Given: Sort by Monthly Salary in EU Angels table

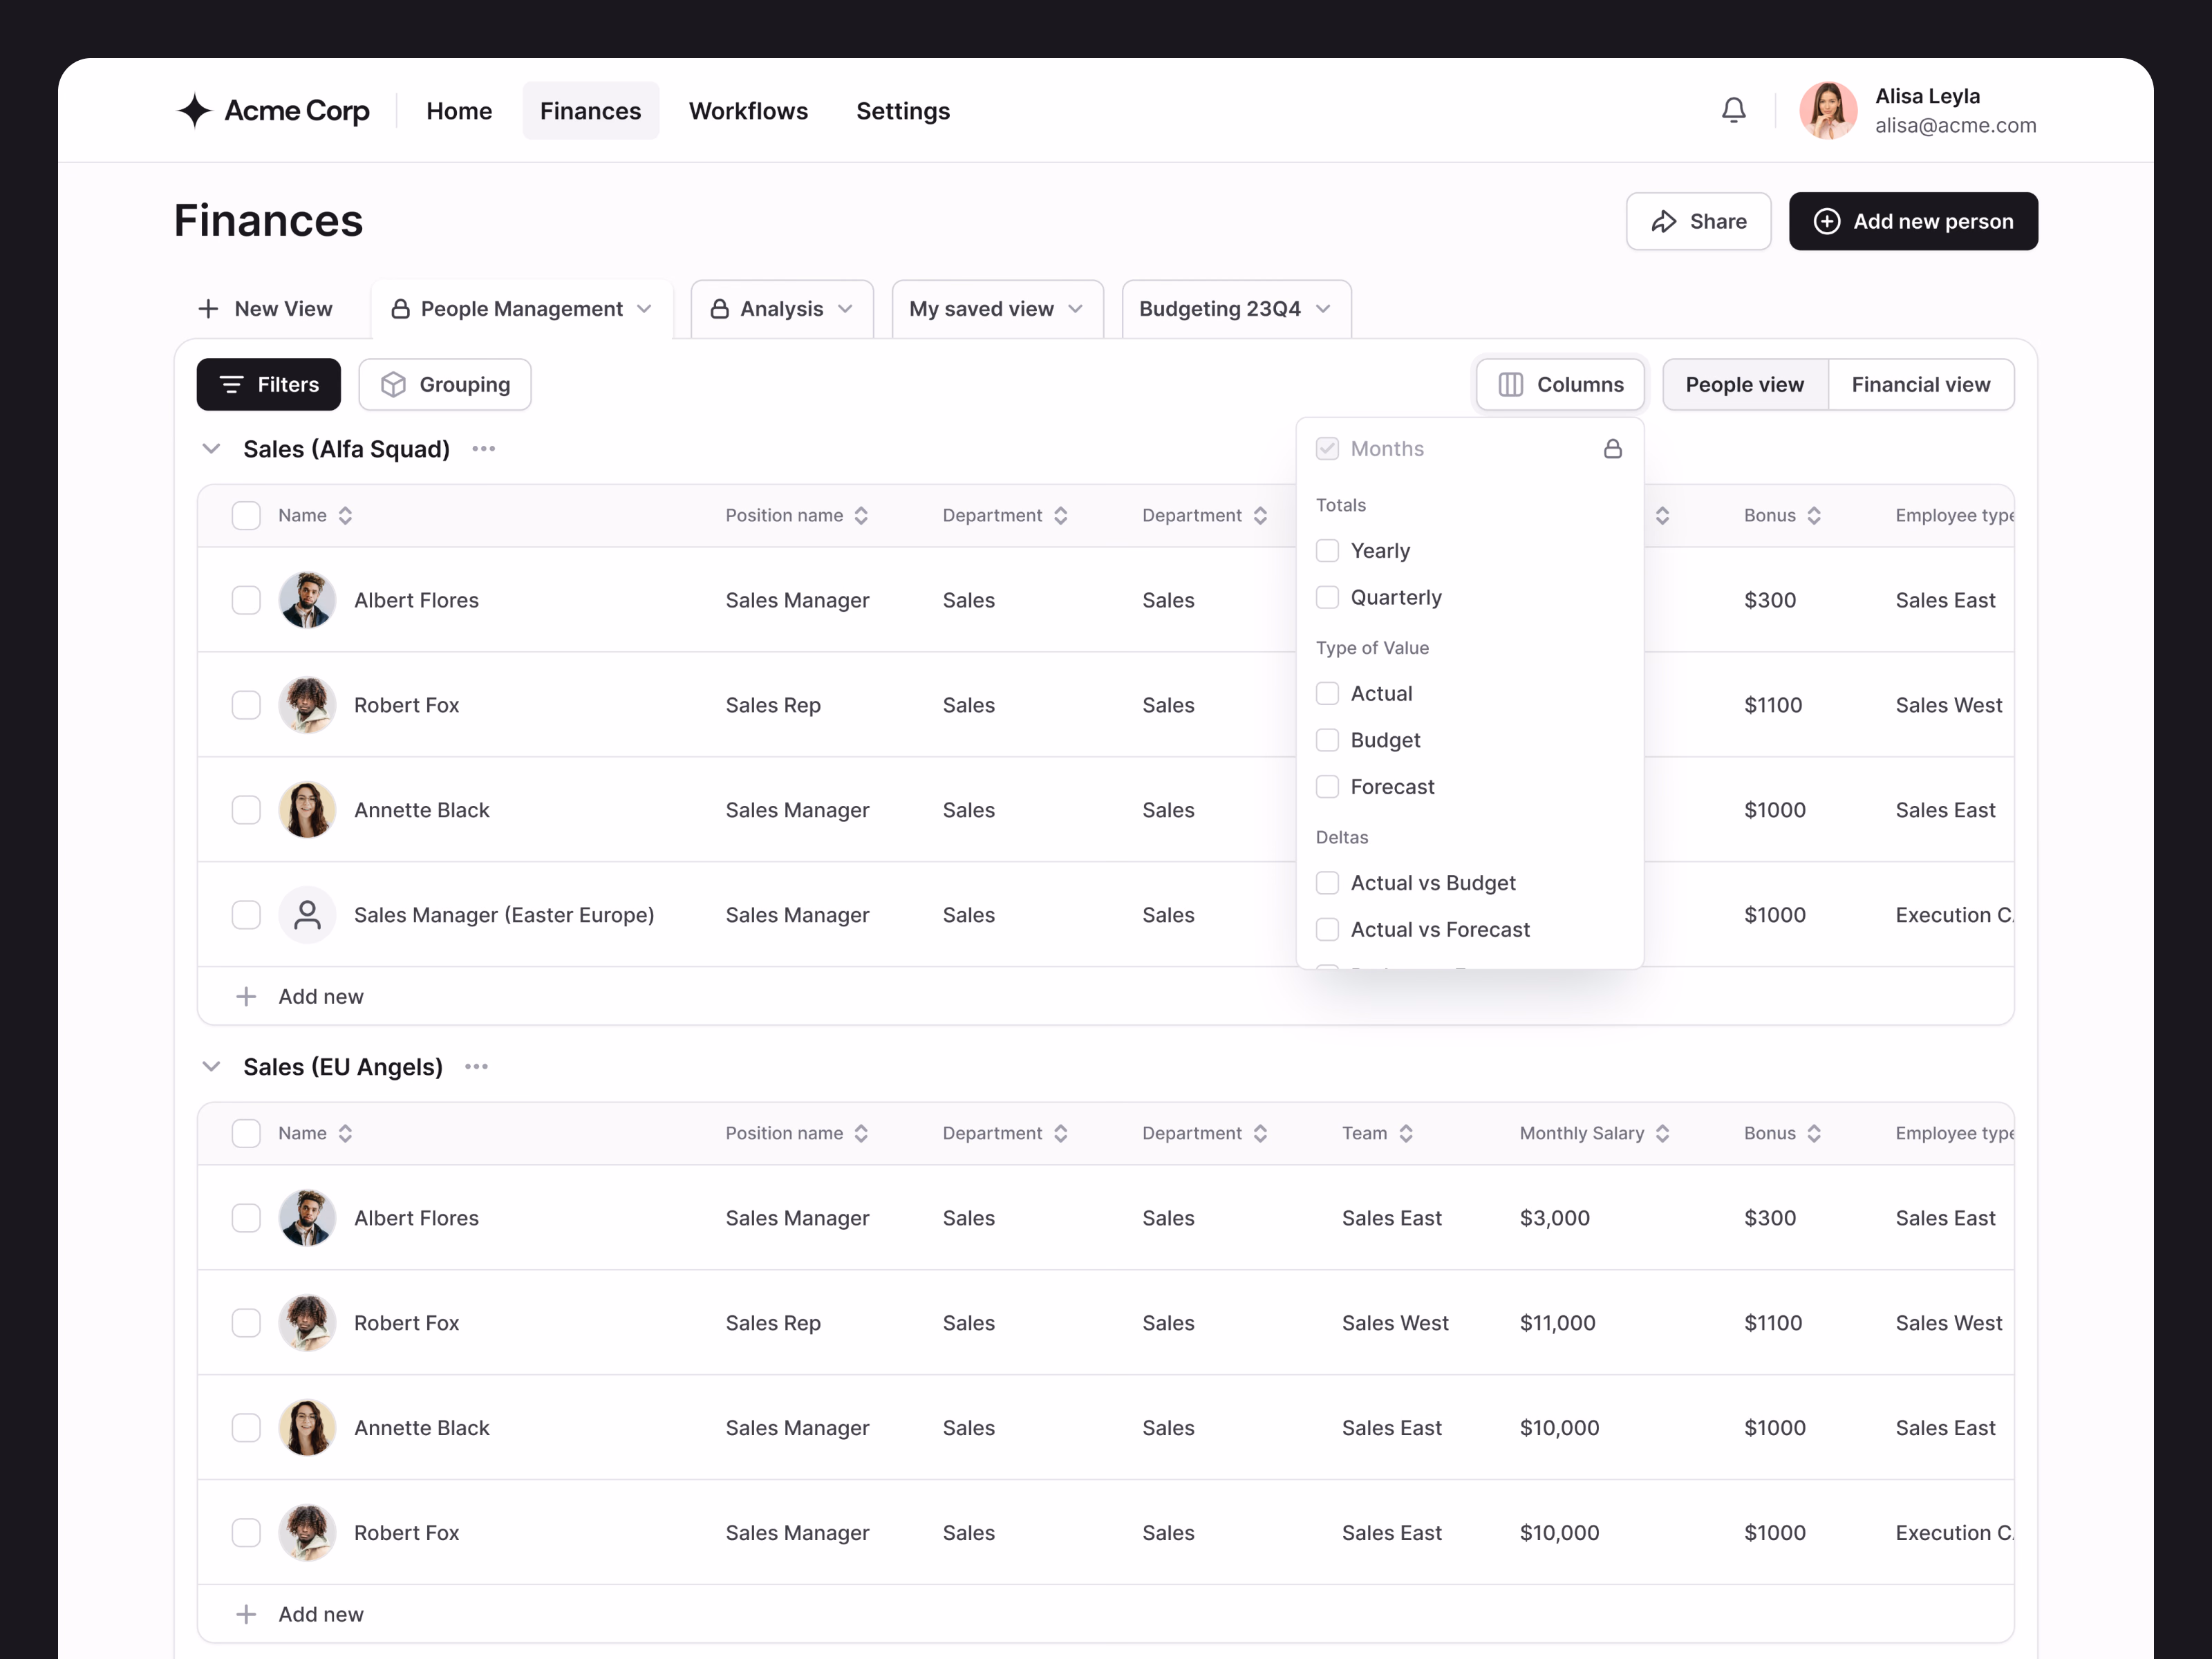Looking at the screenshot, I should point(1662,1134).
